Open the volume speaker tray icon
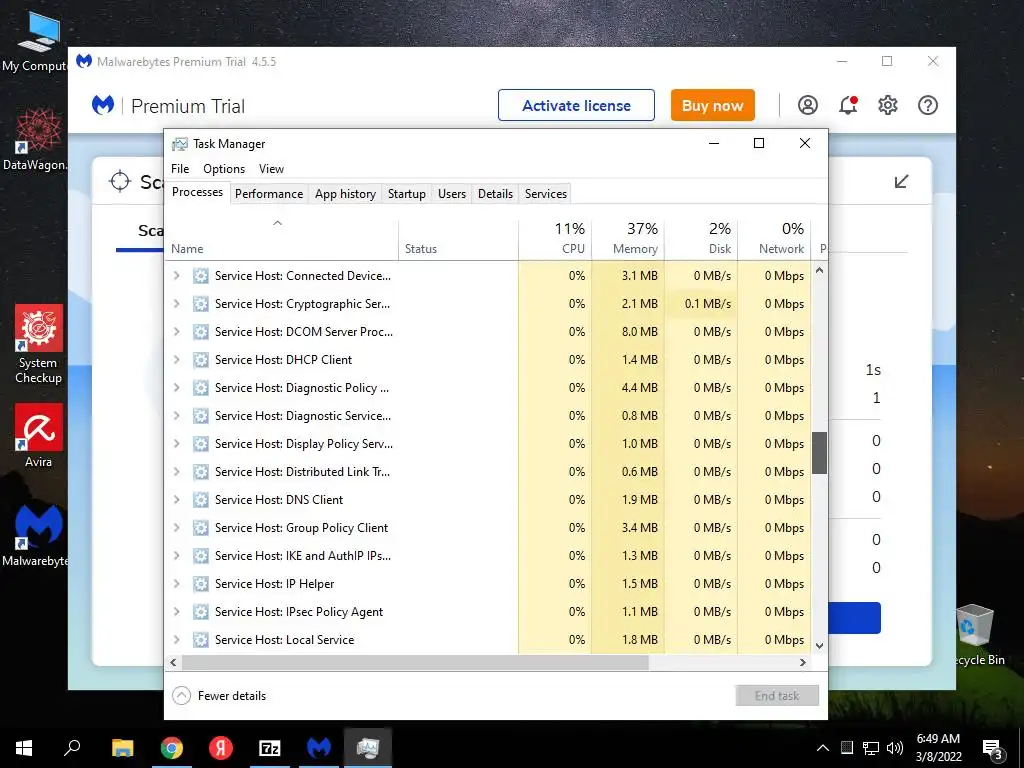The image size is (1024, 768). (x=895, y=748)
